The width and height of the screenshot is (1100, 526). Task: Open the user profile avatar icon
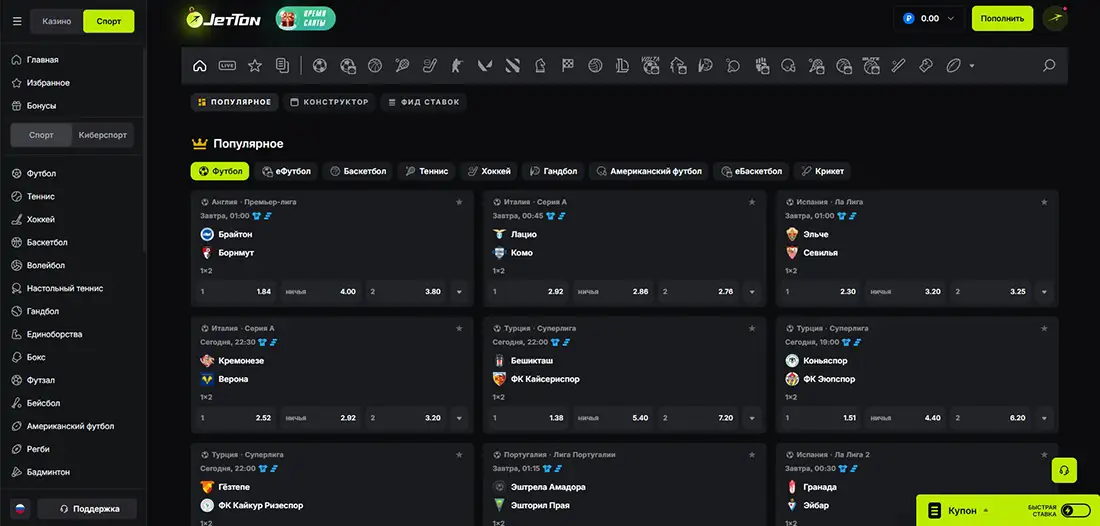[x=1055, y=19]
